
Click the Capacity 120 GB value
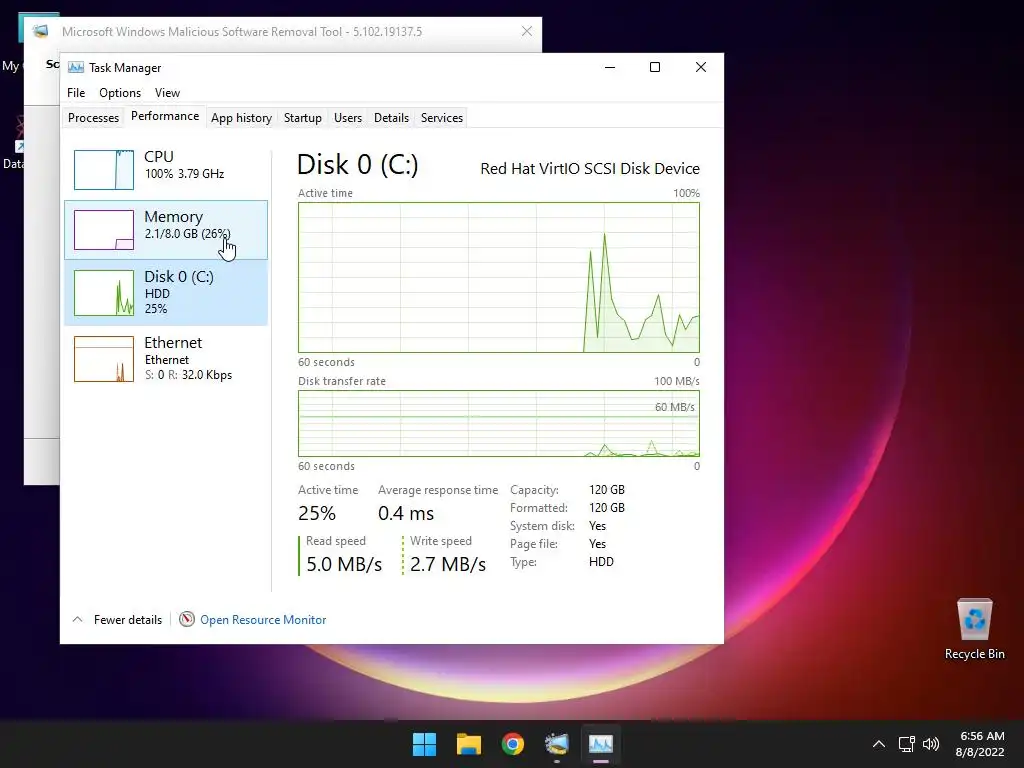607,490
